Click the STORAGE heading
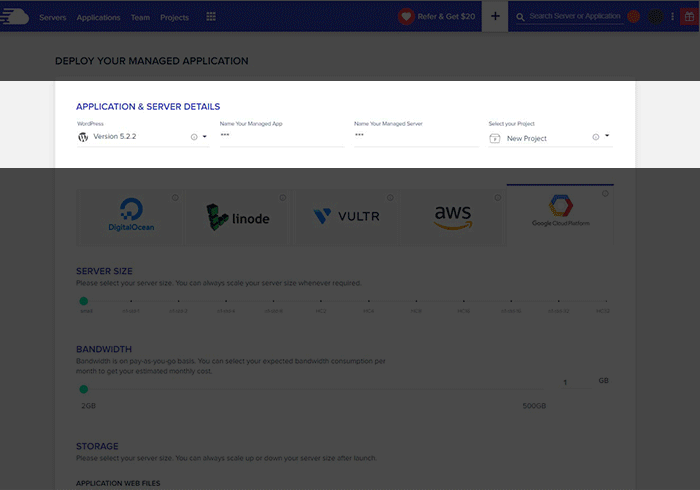Screen dimensions: 700x490 click(x=97, y=446)
